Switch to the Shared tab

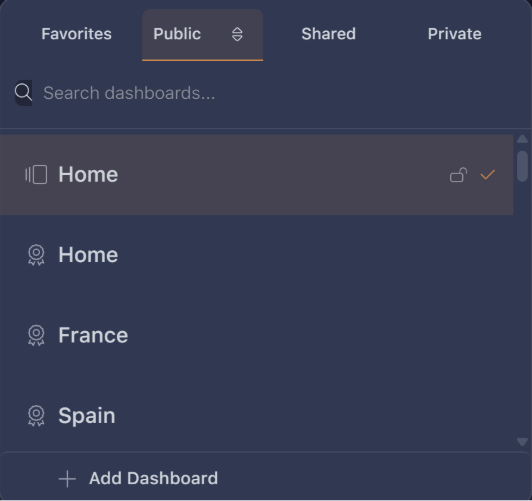328,34
